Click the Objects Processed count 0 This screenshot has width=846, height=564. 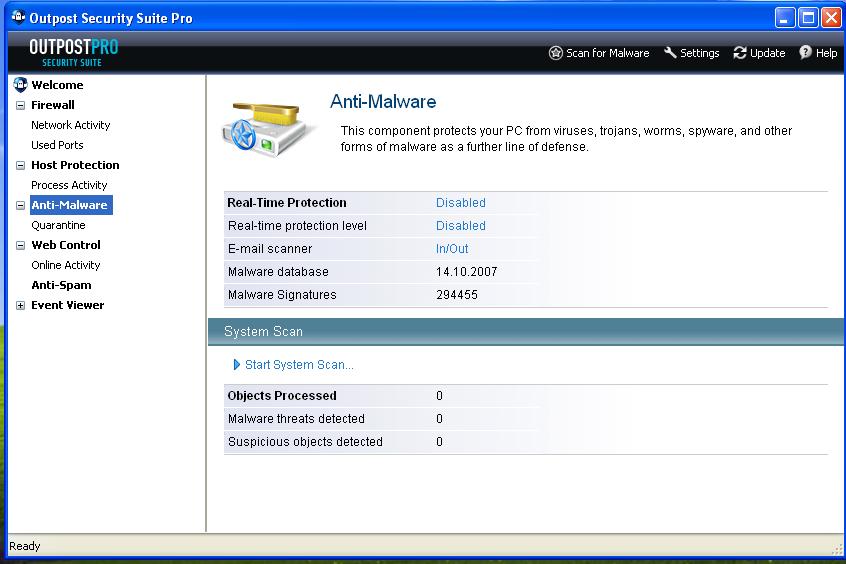[x=439, y=396]
